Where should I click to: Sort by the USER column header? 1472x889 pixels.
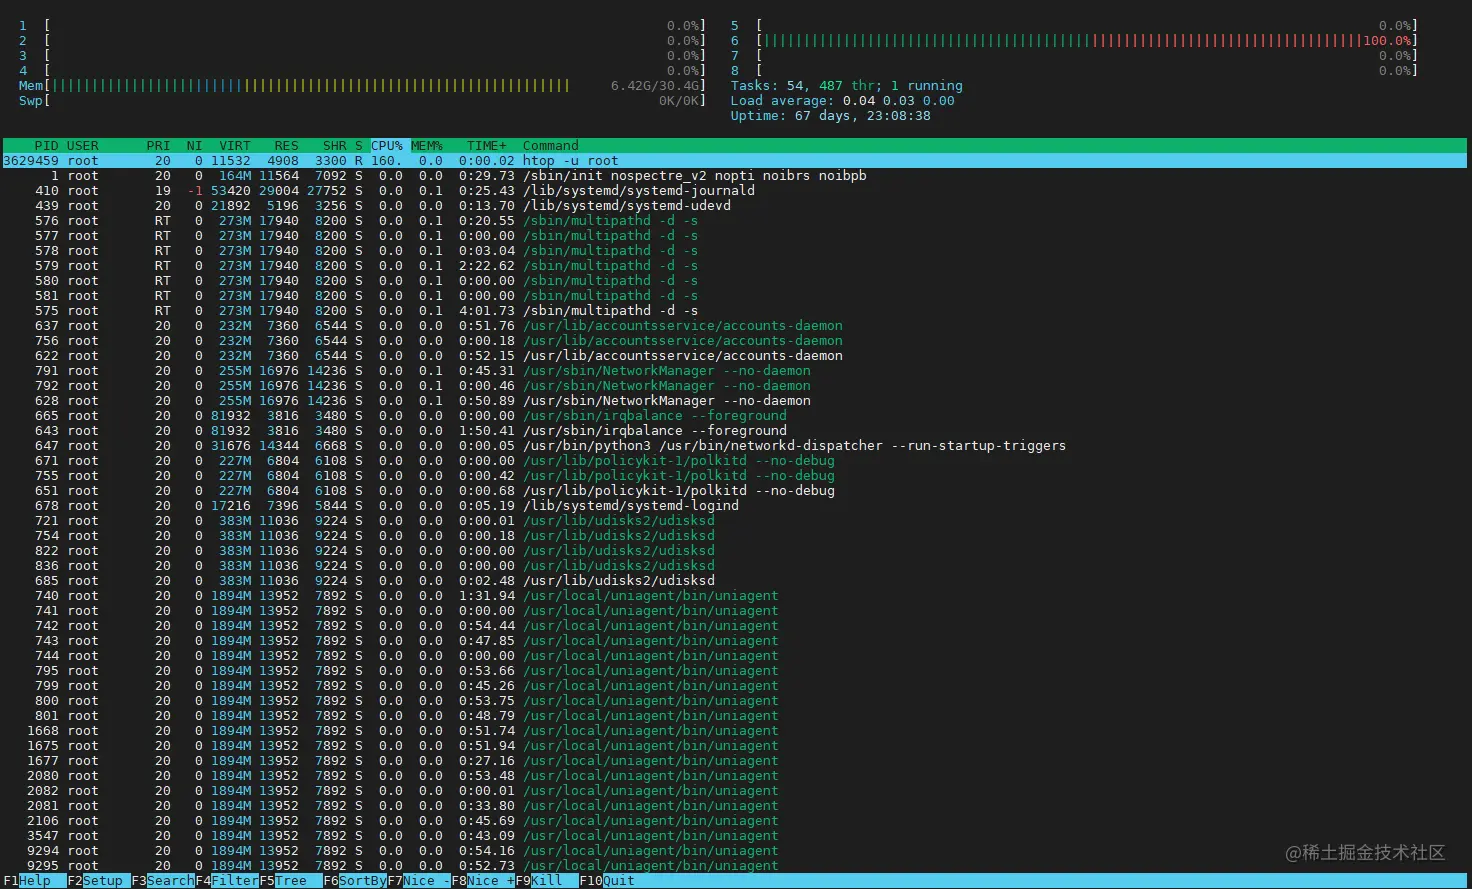pos(83,146)
